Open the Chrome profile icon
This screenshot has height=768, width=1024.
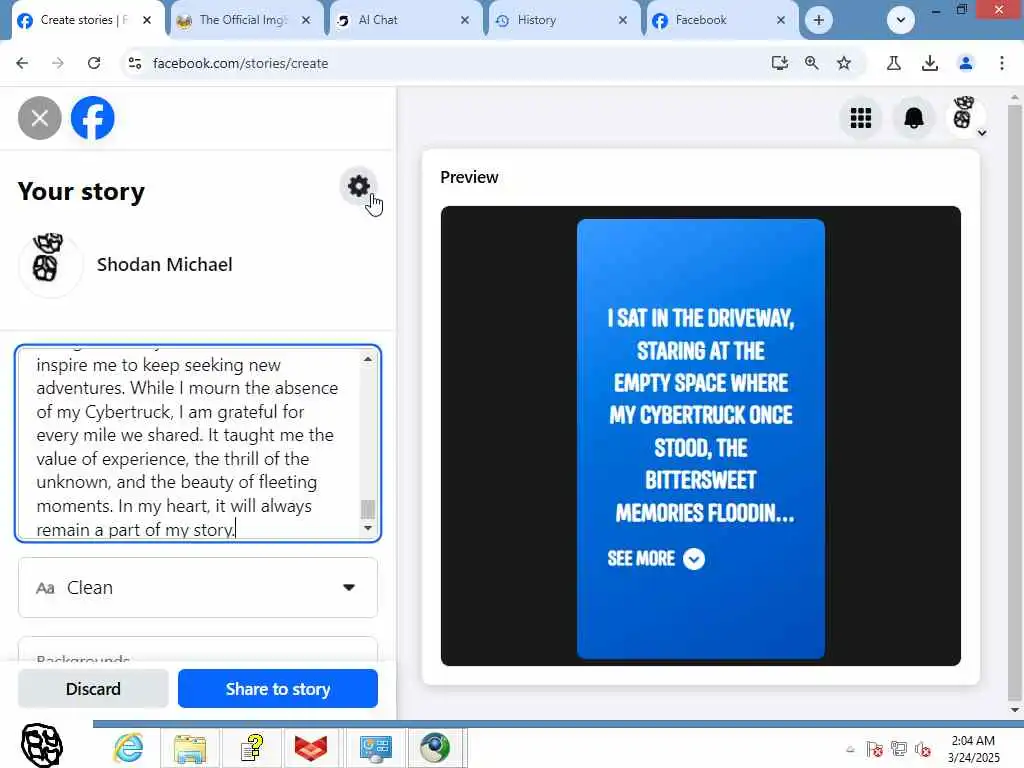pyautogui.click(x=965, y=63)
